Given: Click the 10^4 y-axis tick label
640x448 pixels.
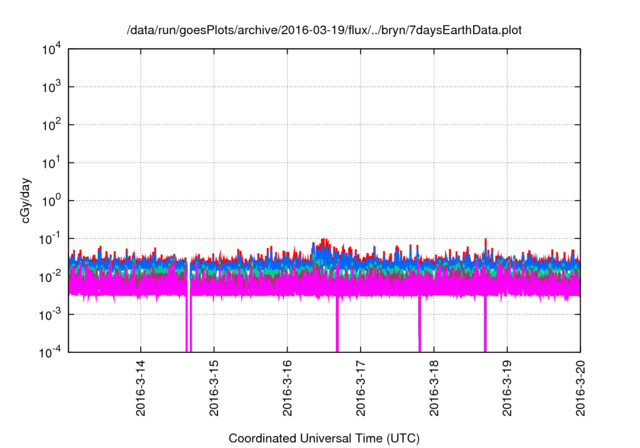Looking at the screenshot, I should coord(52,49).
